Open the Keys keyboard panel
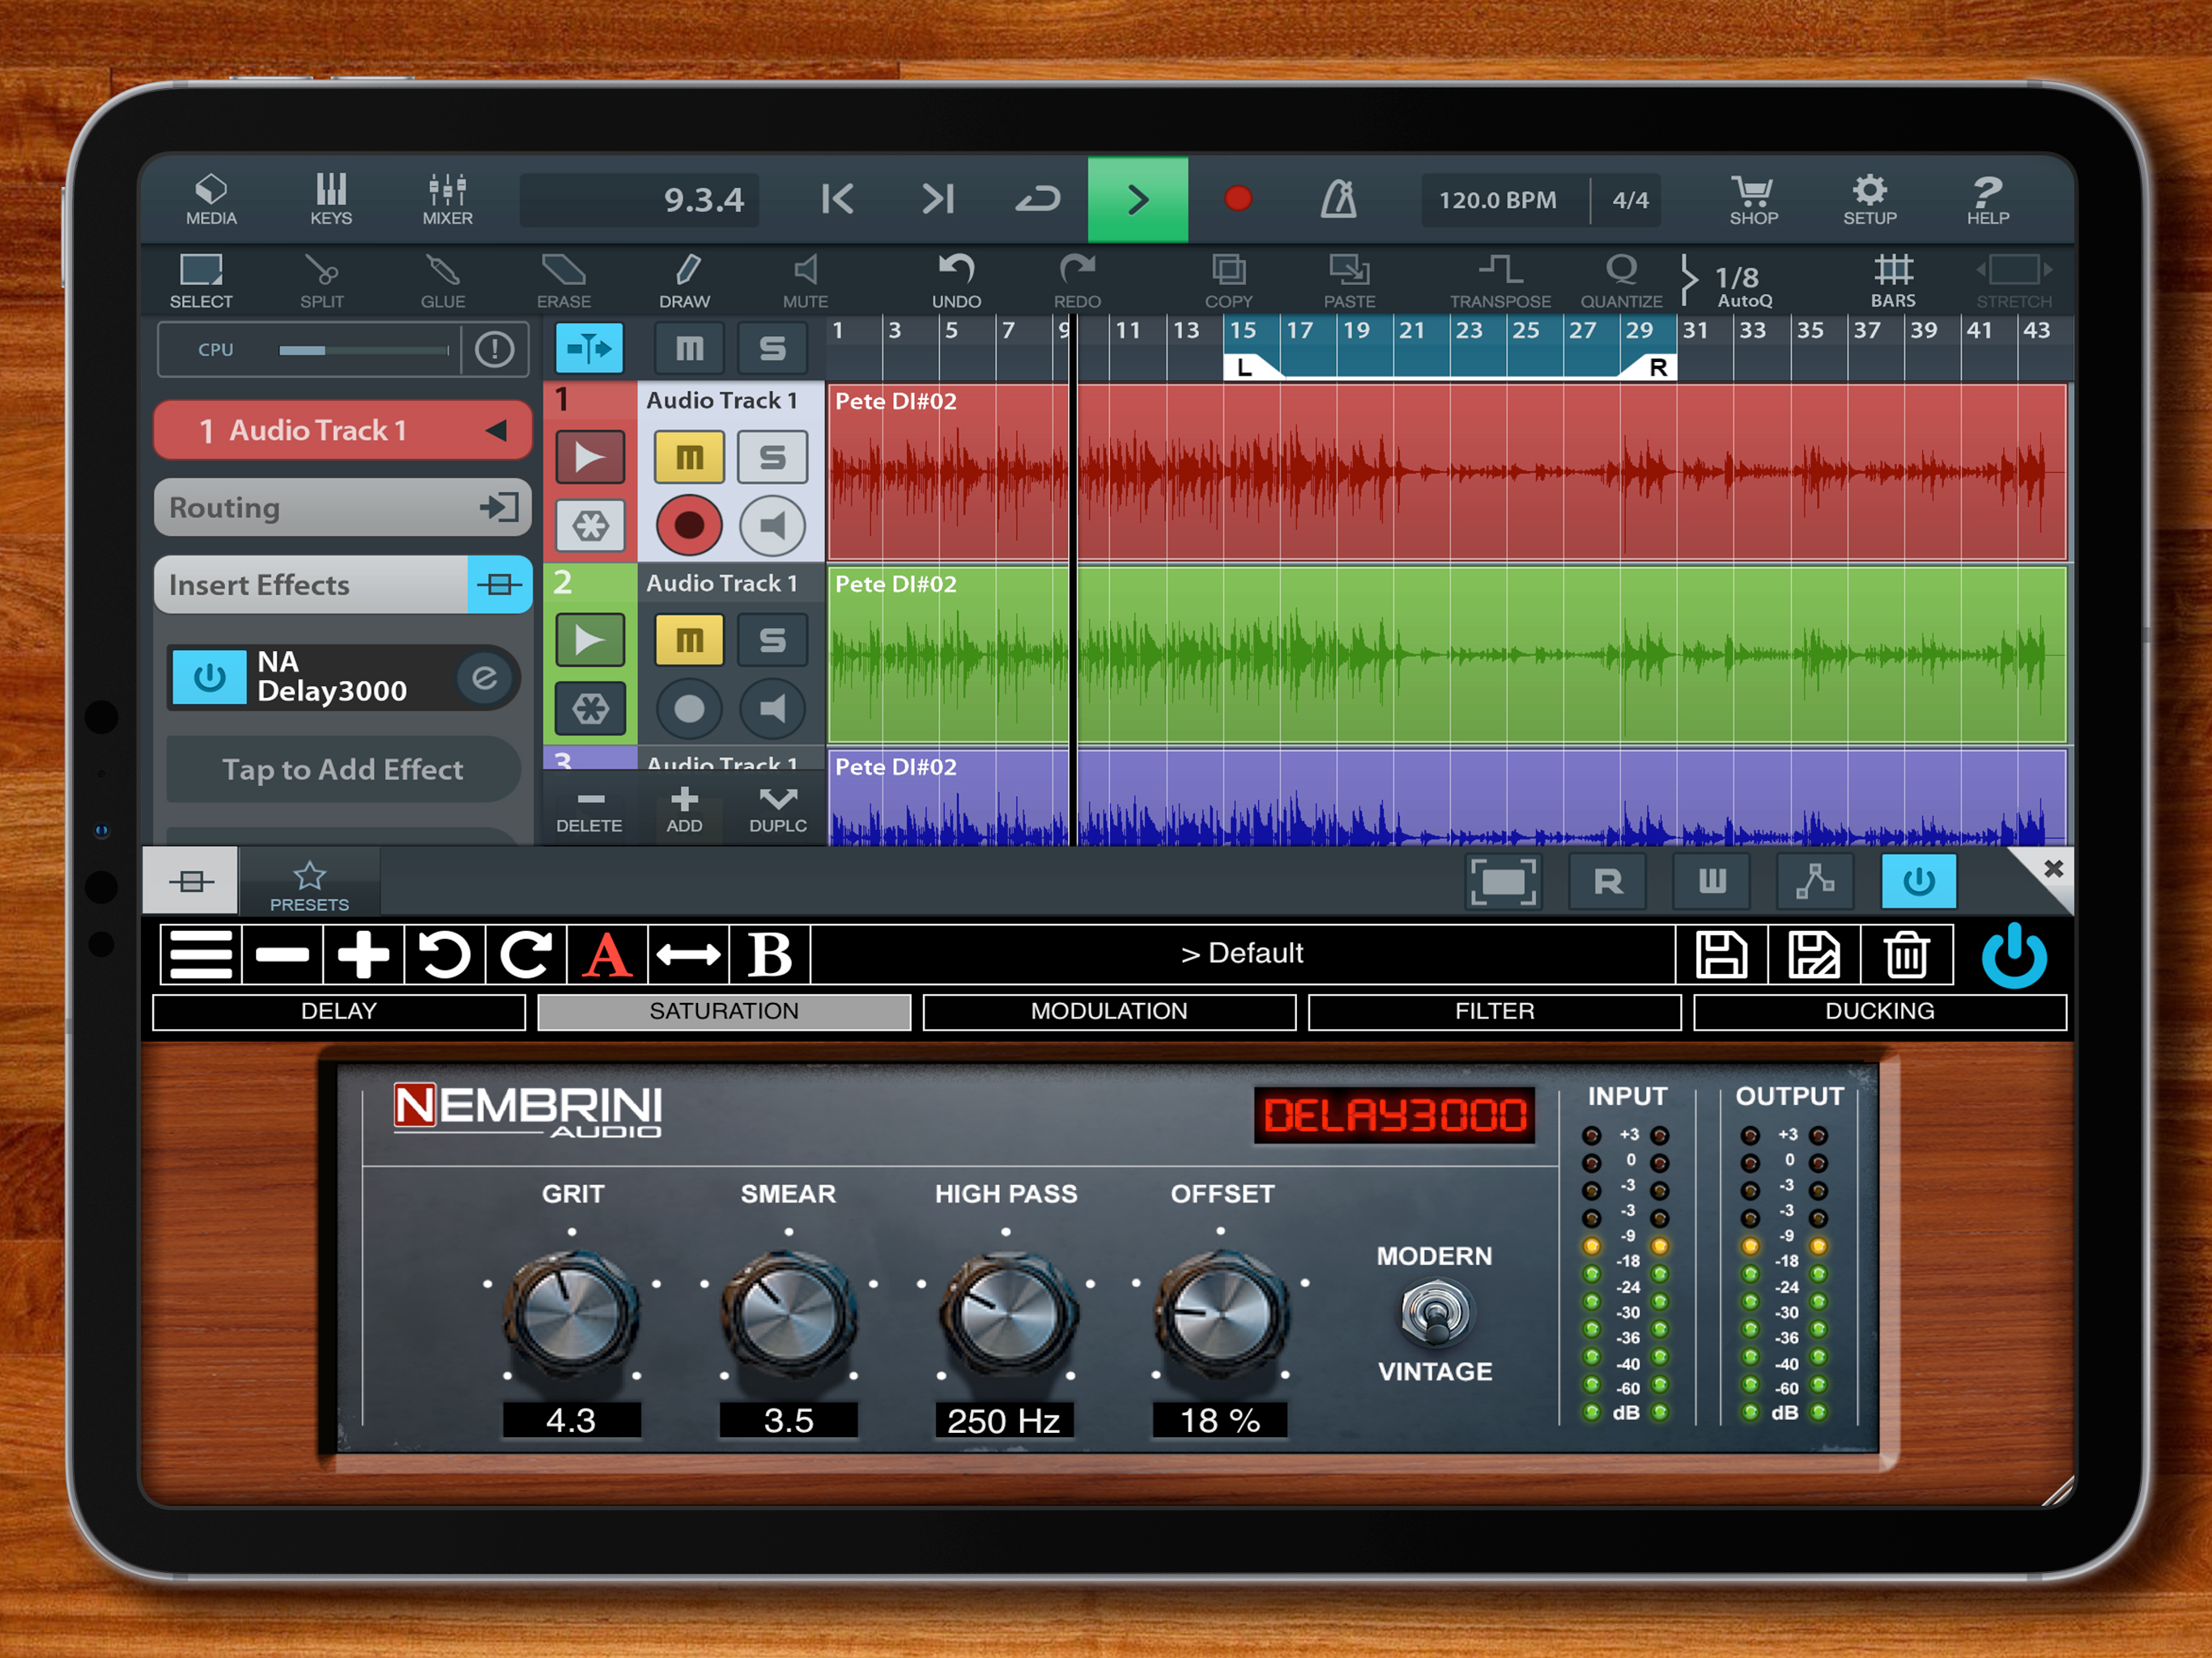This screenshot has height=1658, width=2212. pos(331,199)
